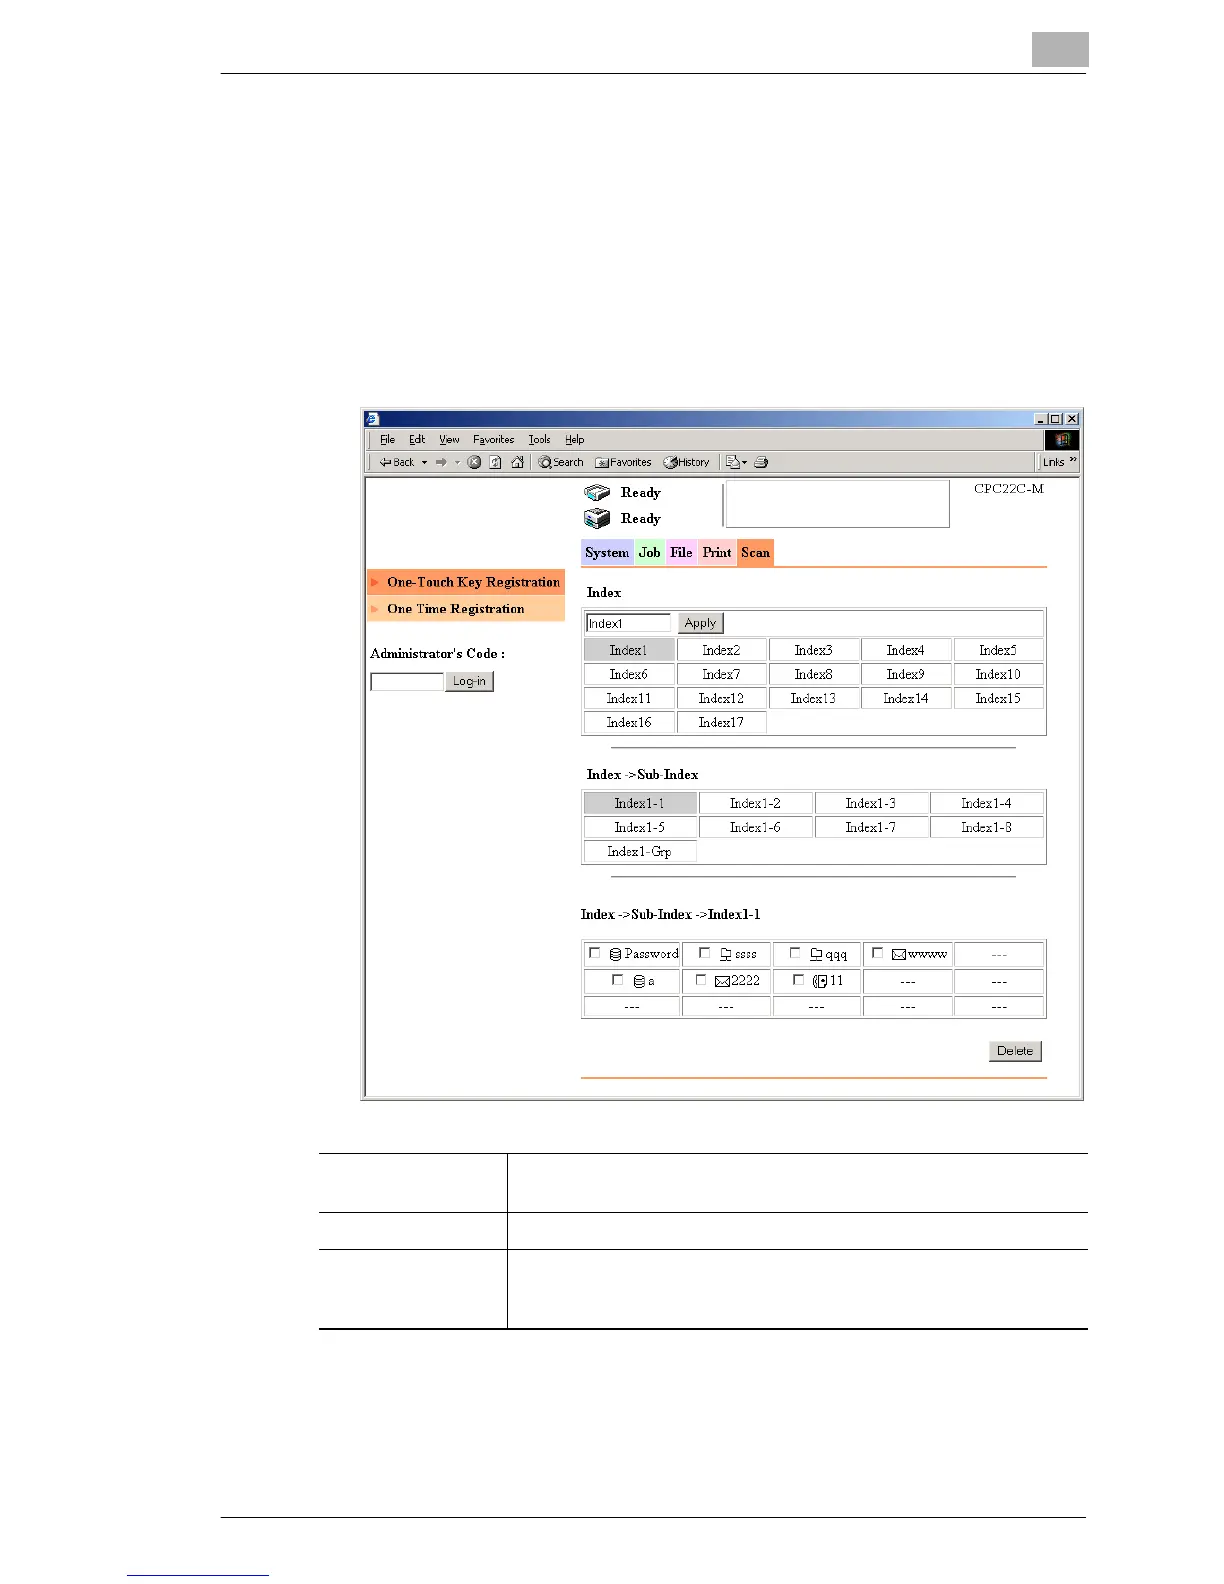The image size is (1224, 1584).
Task: Select the Index2 cell
Action: pyautogui.click(x=721, y=650)
